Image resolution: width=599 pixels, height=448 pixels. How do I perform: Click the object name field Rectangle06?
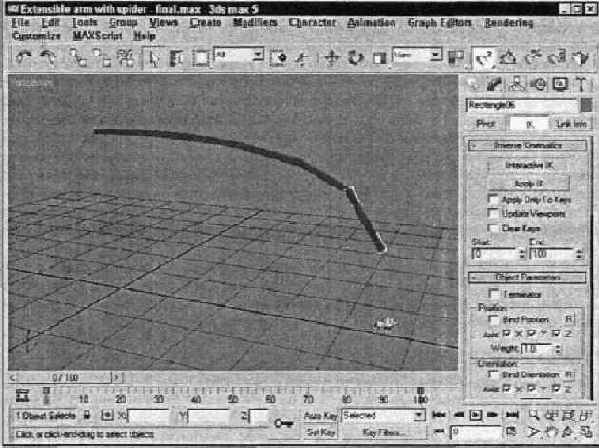(521, 105)
